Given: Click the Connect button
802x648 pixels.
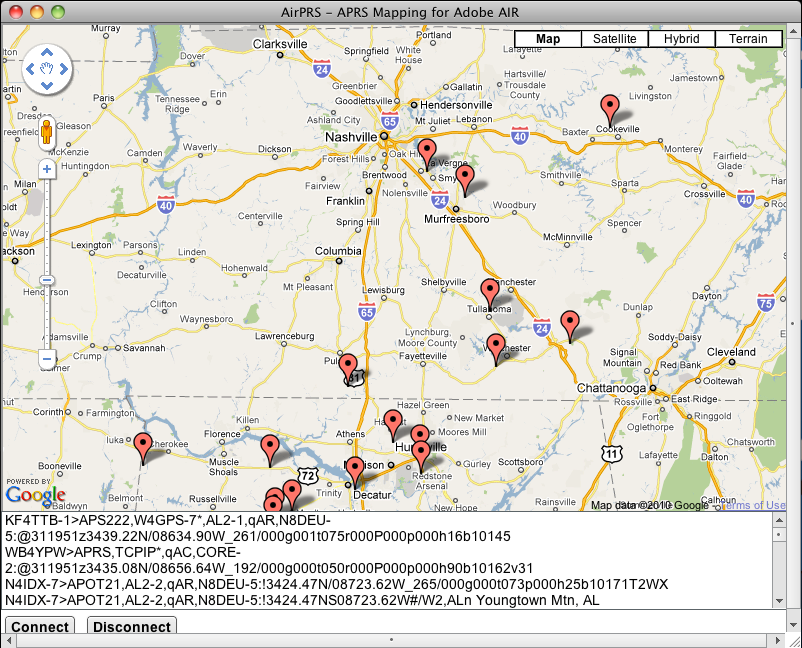Looking at the screenshot, I should pos(40,627).
